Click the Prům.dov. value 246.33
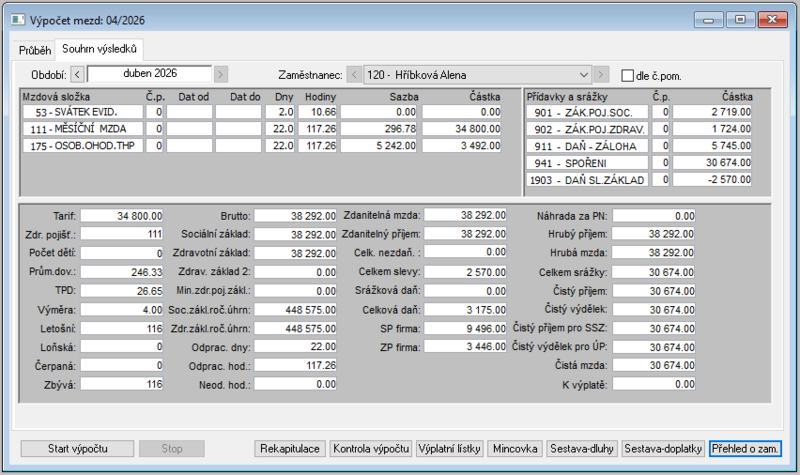 tap(122, 272)
